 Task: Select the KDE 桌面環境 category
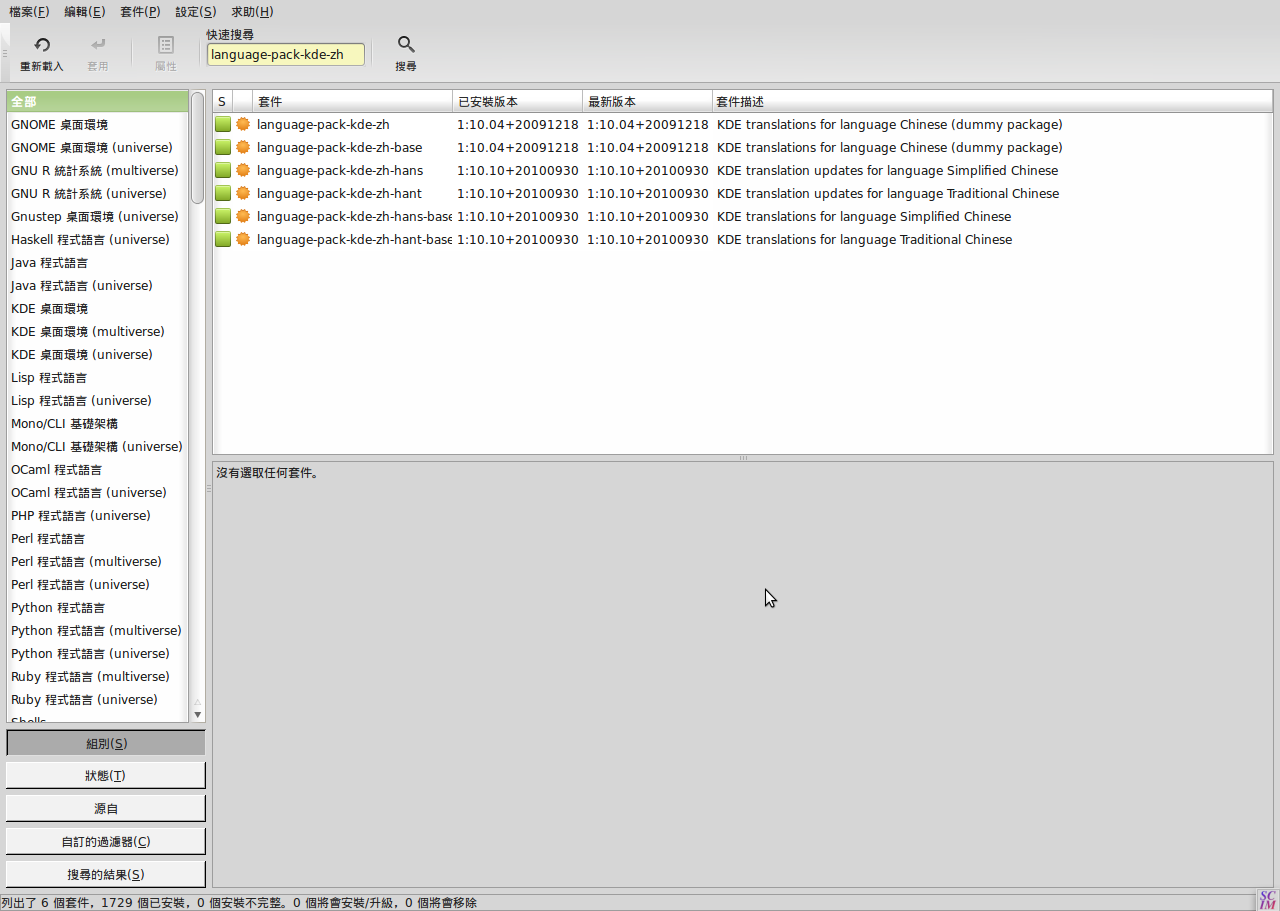click(x=97, y=309)
